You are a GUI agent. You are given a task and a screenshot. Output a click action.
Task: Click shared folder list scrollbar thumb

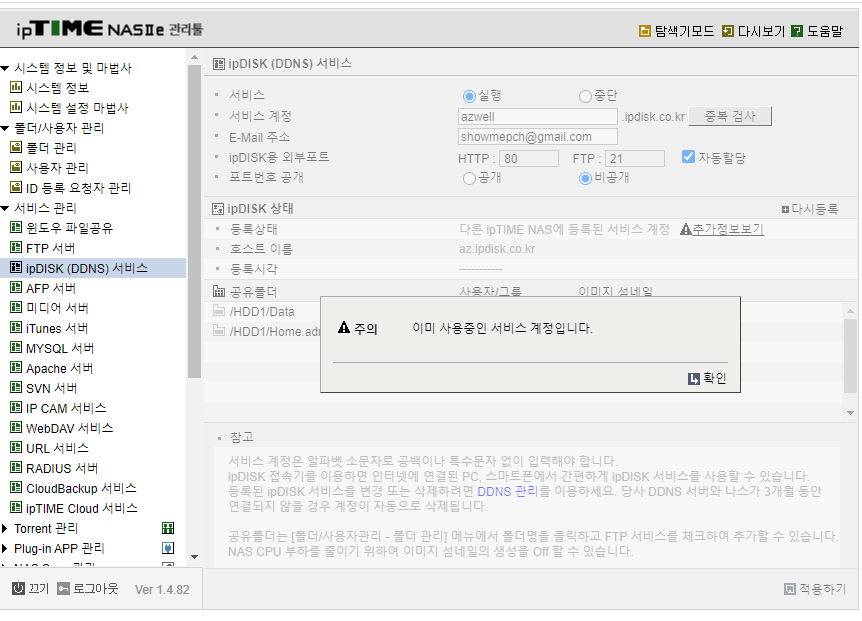(x=850, y=356)
